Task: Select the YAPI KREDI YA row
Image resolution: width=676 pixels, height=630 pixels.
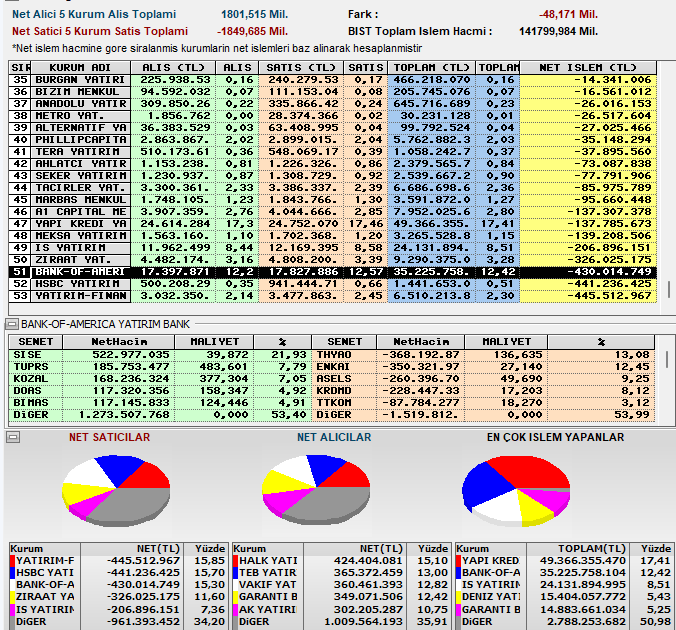Action: 332,224
